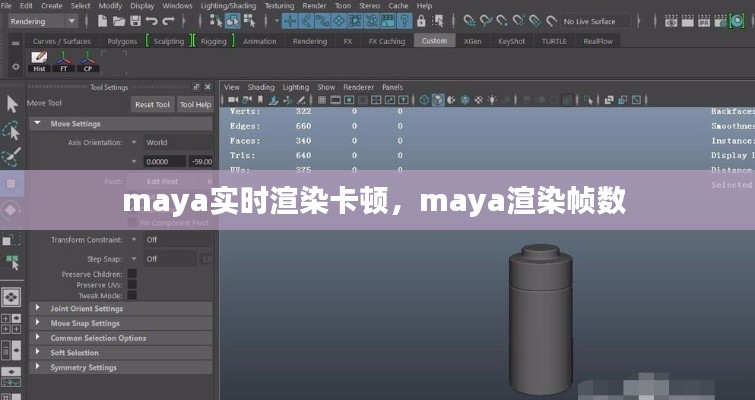The image size is (755, 400).
Task: Click the undo arrow in status line
Action: point(151,21)
